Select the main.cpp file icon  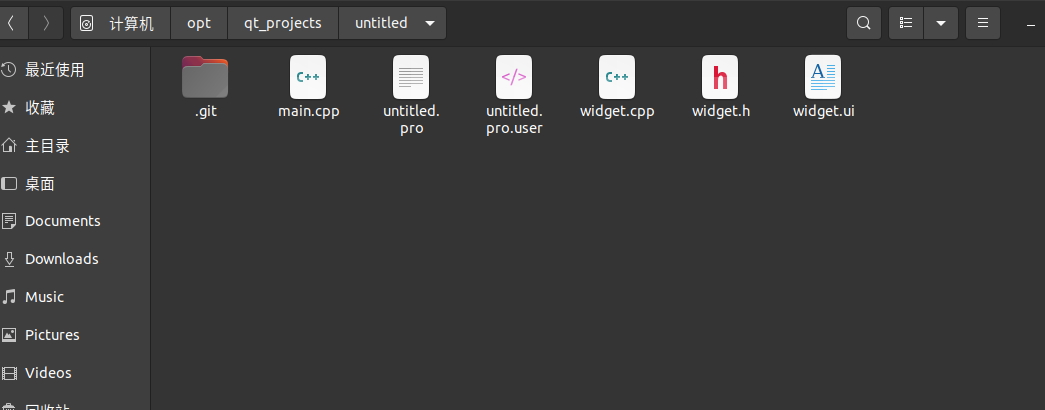point(308,77)
